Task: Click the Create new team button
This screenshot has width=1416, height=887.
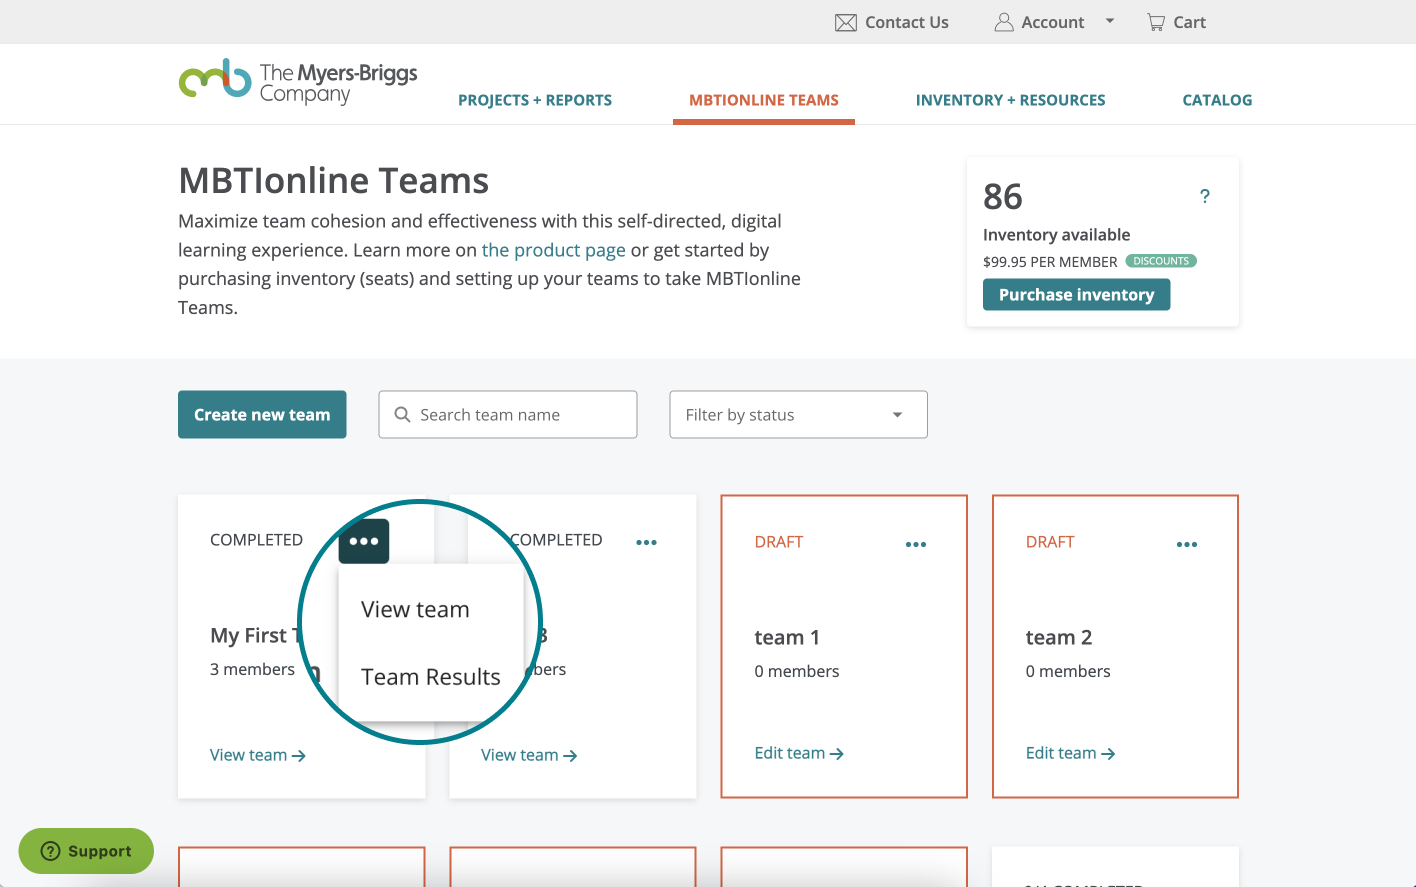Action: click(262, 414)
